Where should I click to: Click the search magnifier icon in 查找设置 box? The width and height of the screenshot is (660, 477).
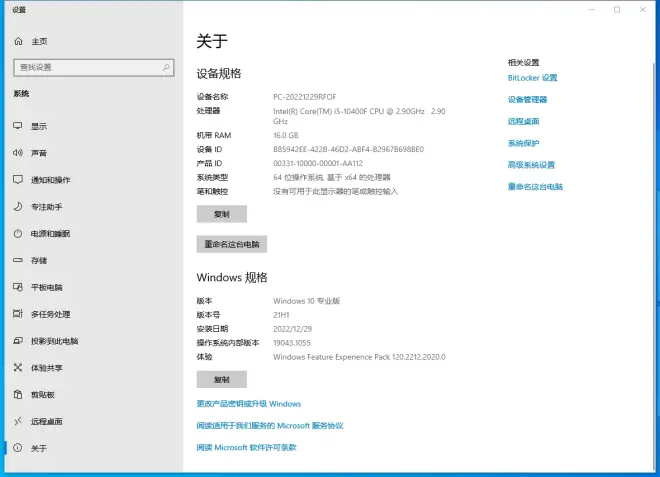coord(166,67)
